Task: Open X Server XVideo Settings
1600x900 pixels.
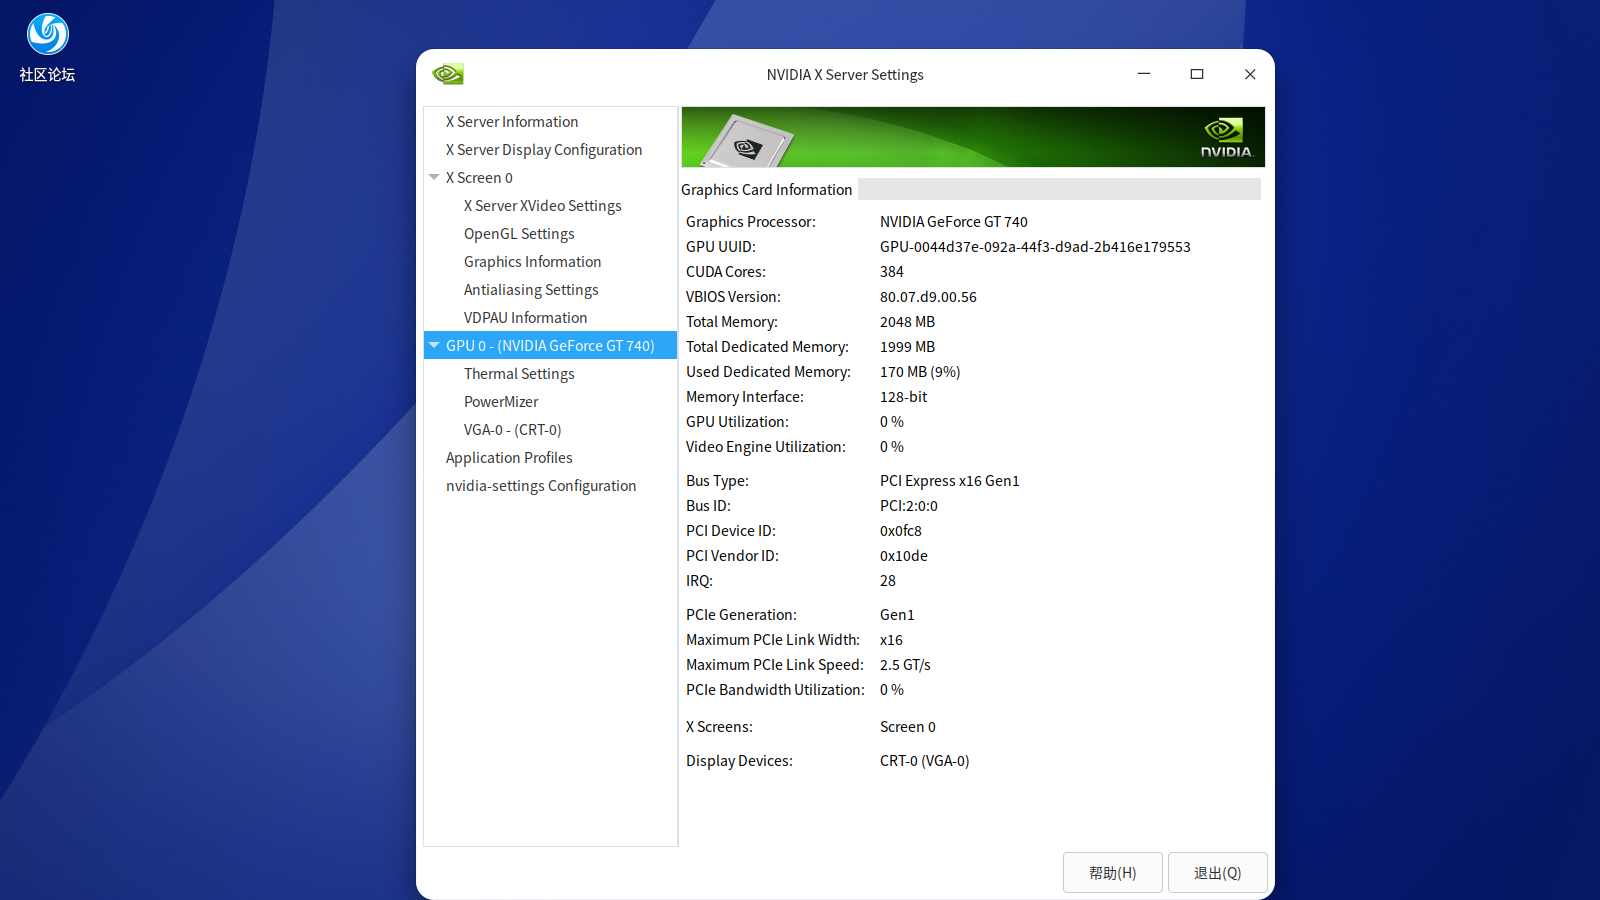Action: (543, 206)
